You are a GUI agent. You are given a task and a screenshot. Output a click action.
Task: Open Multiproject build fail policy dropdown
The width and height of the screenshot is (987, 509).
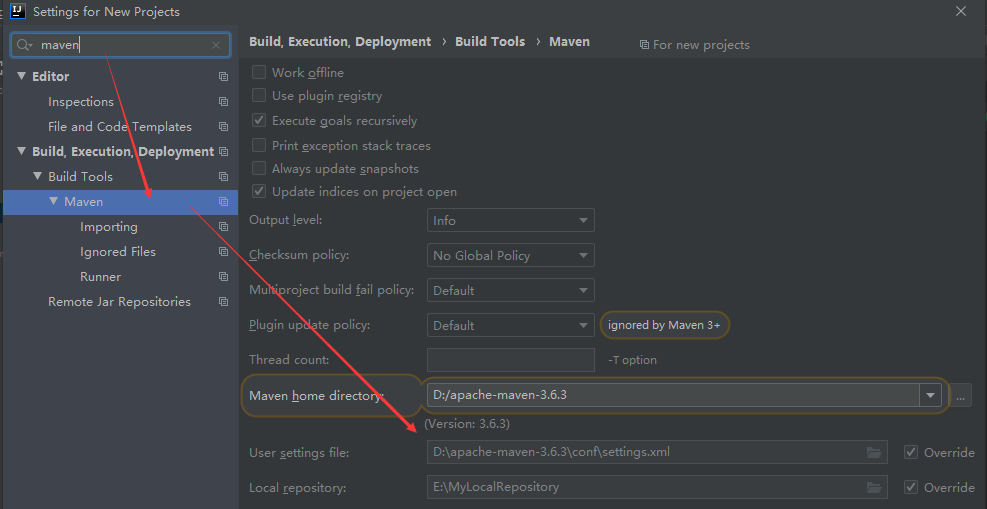[510, 291]
